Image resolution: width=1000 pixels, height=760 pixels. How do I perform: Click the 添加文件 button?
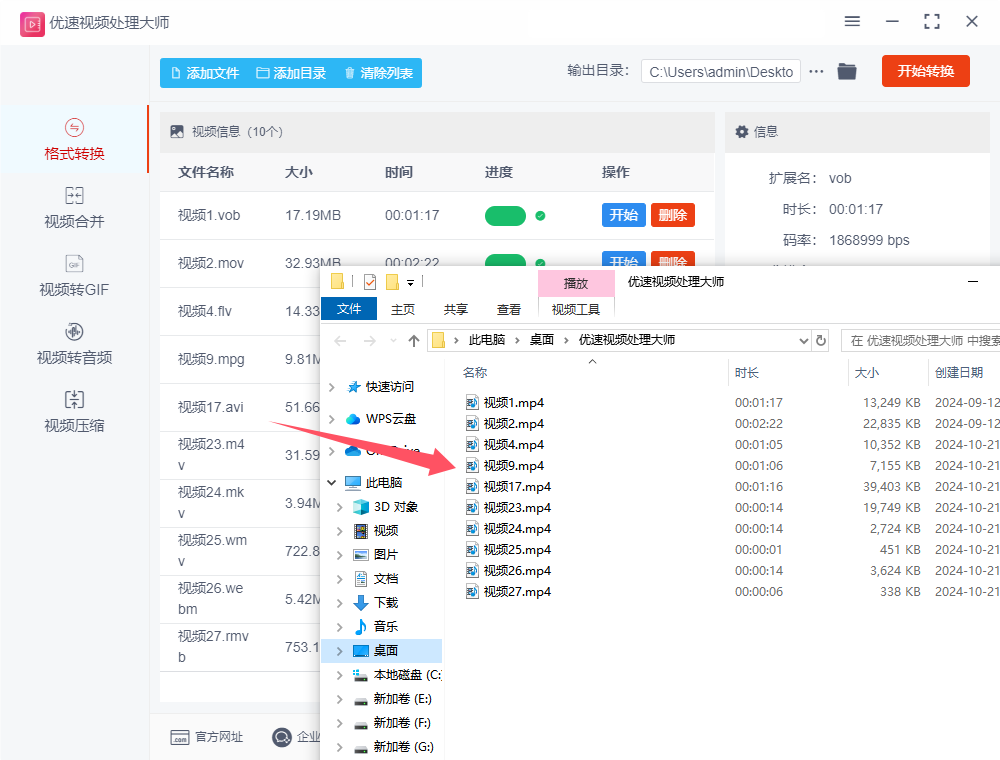(x=205, y=73)
